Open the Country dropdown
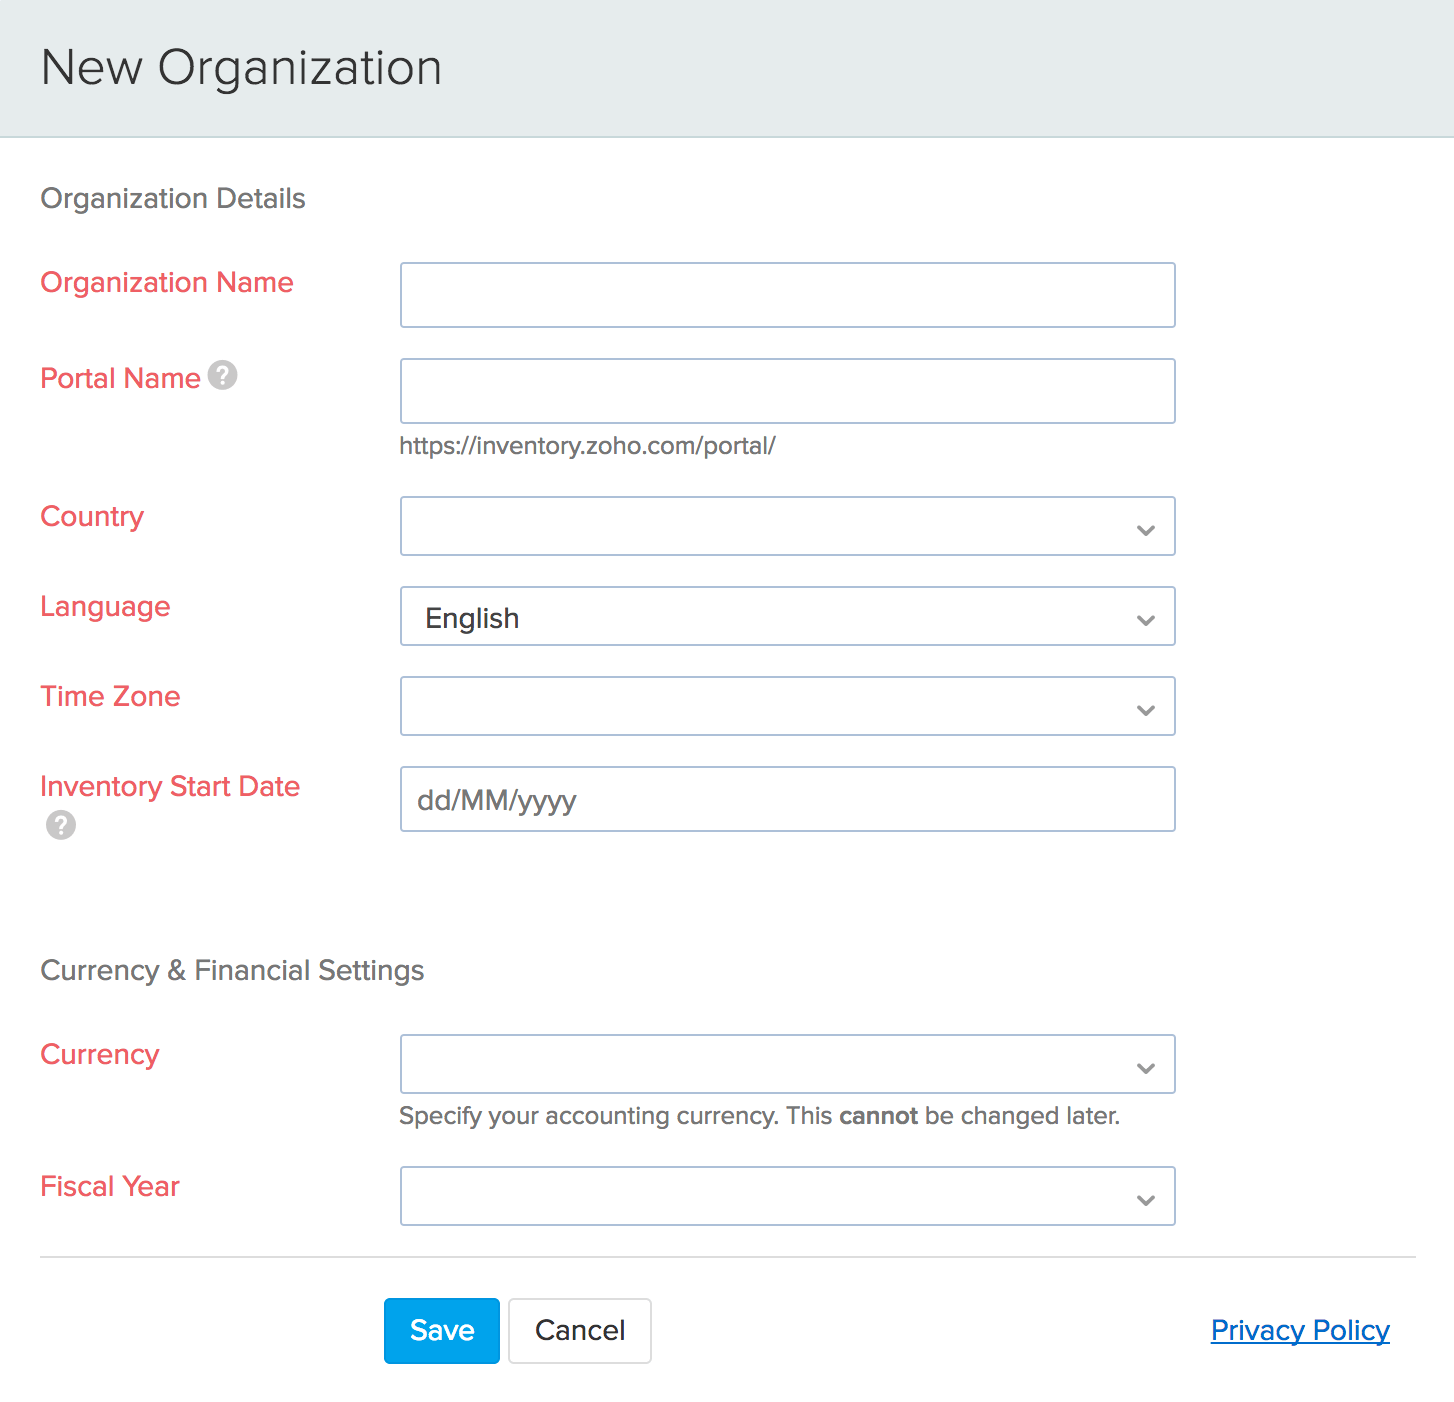This screenshot has height=1402, width=1454. [787, 526]
